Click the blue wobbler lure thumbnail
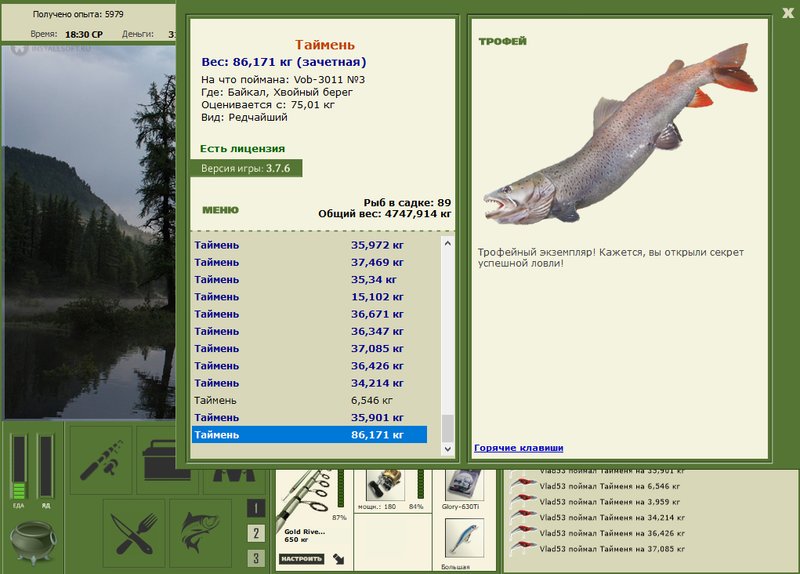800x574 pixels. pos(464,538)
